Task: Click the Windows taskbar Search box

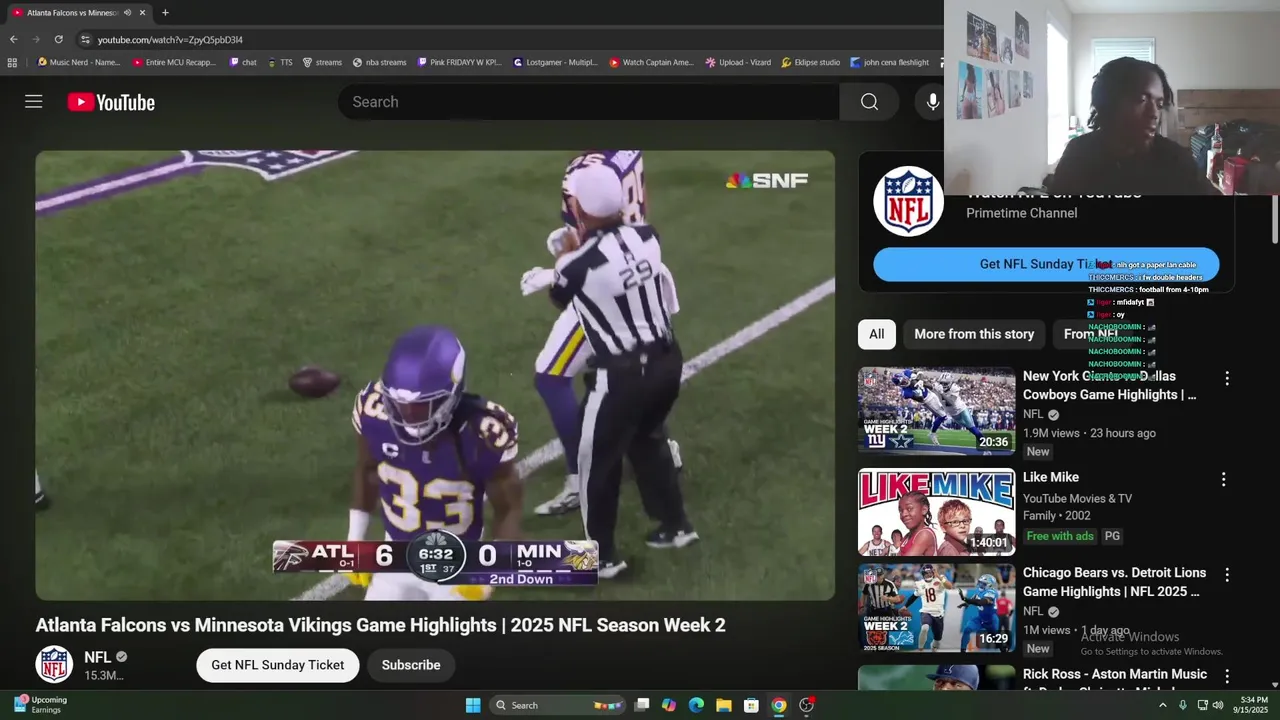Action: point(559,705)
